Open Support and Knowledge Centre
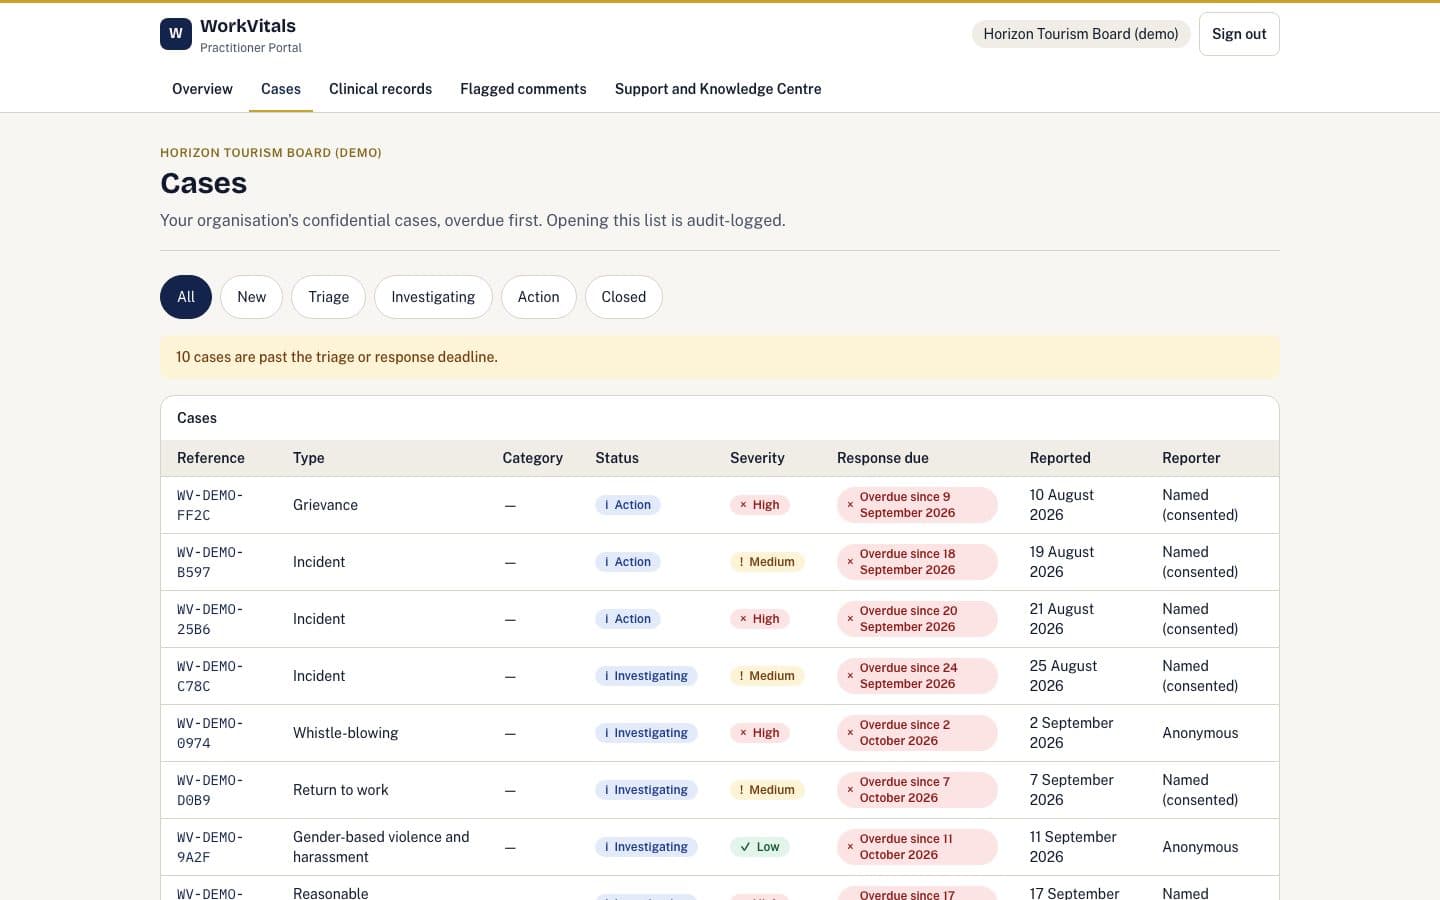 tap(718, 89)
